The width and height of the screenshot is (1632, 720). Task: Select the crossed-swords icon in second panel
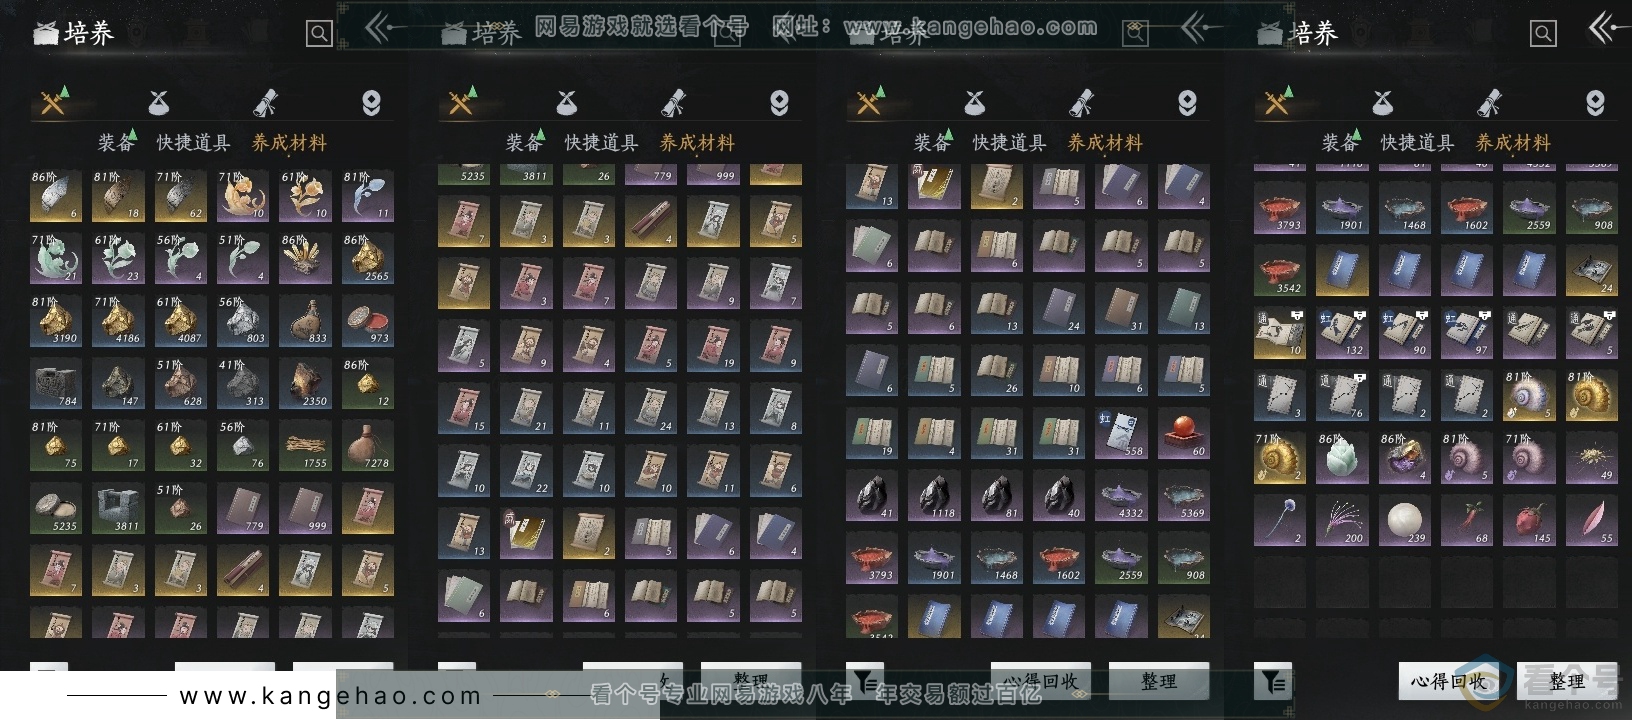point(462,101)
